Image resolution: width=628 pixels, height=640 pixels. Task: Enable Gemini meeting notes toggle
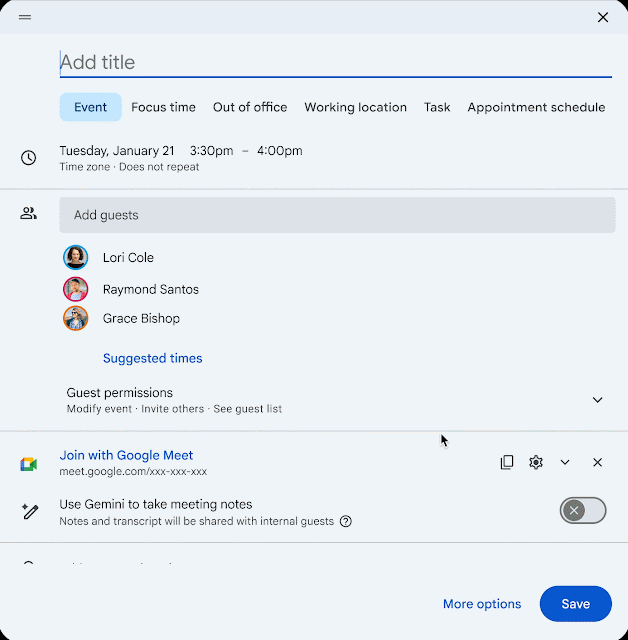(583, 511)
